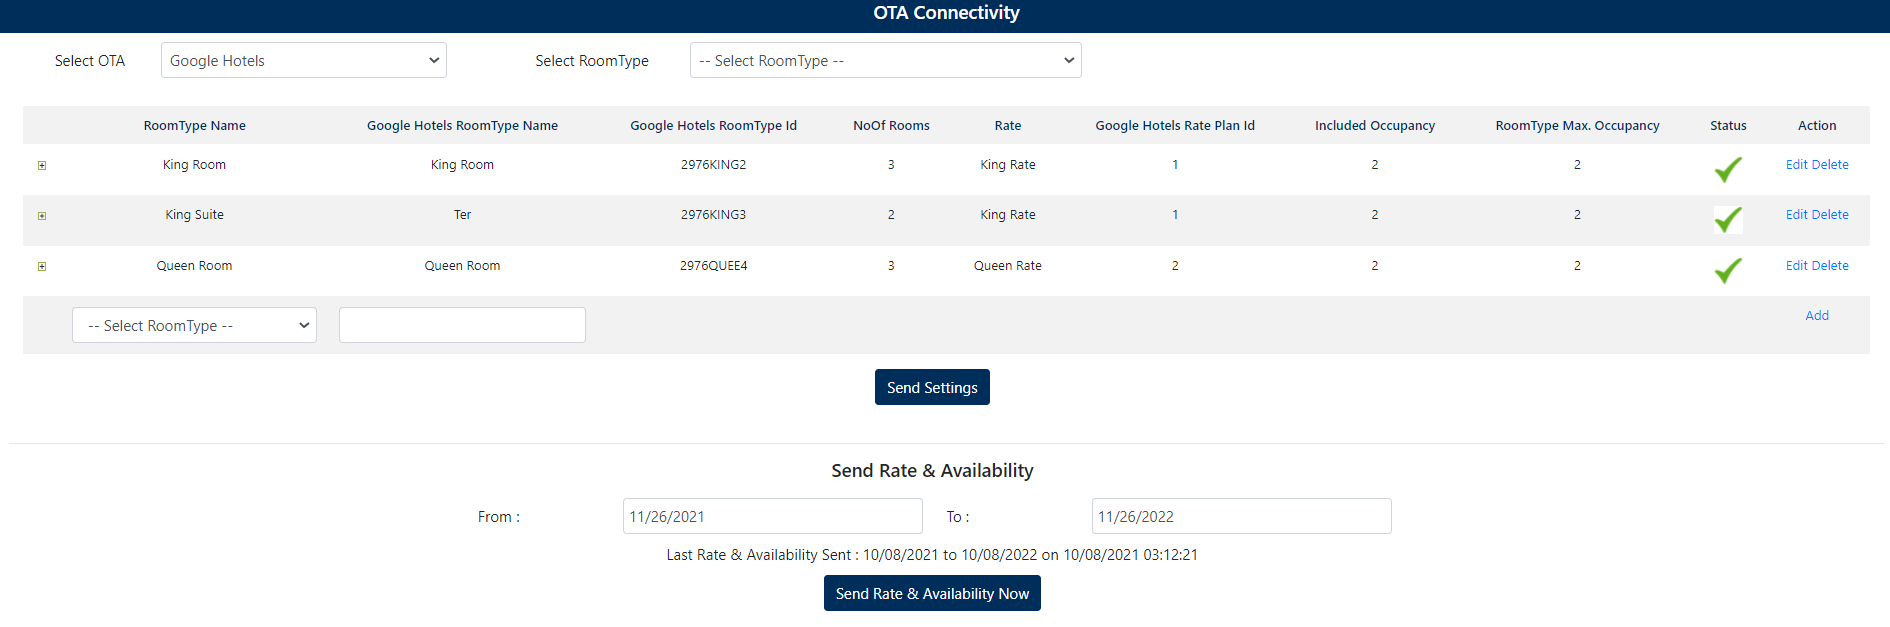Click green checkmark status for Queen Room

point(1727,271)
